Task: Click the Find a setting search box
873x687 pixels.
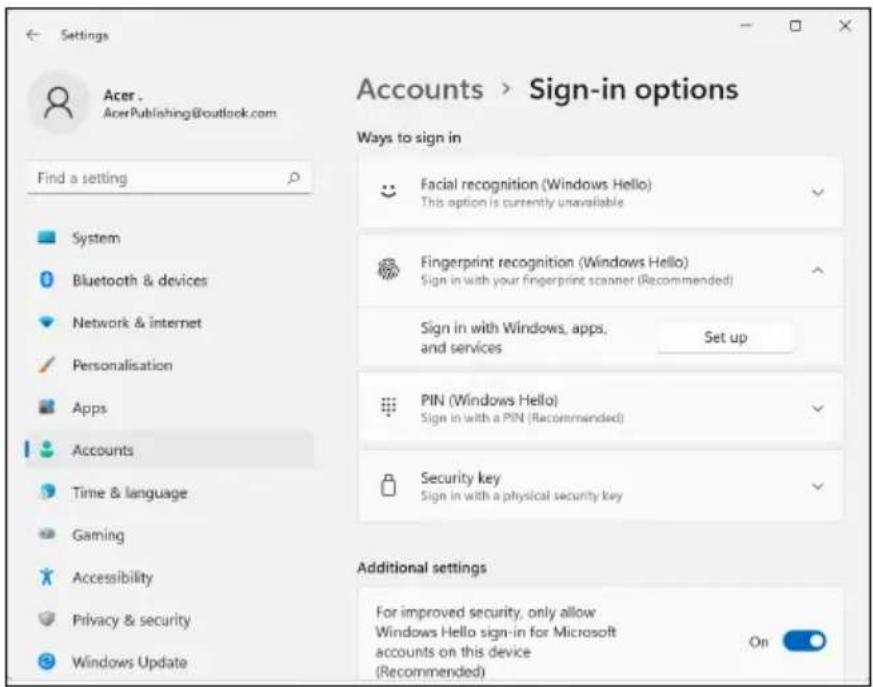Action: [169, 178]
